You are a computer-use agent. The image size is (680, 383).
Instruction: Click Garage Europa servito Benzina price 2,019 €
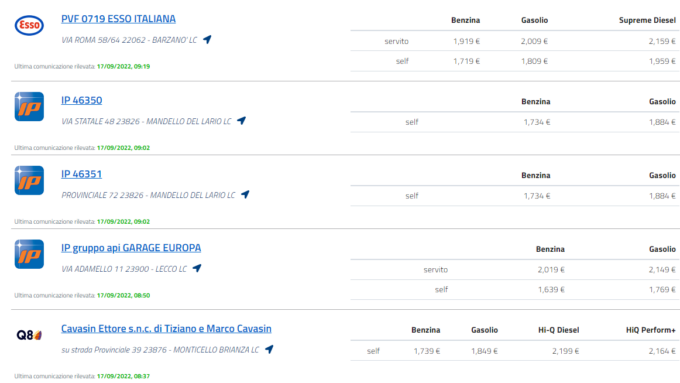tap(551, 269)
